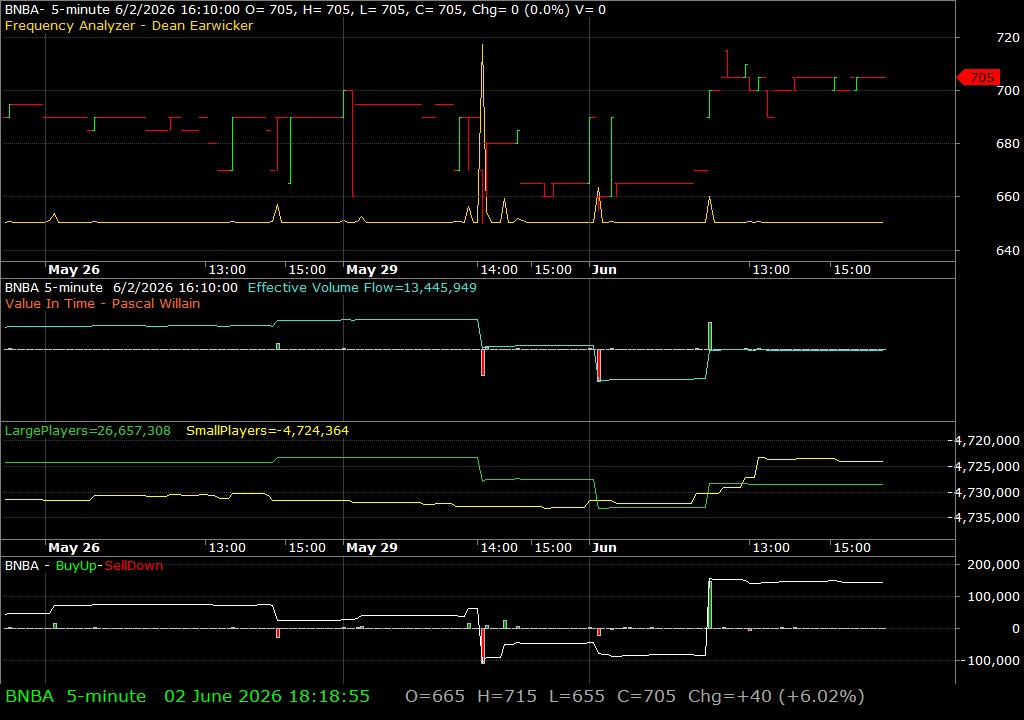Click the BNBA 5-minute status bar label
Screen dimensions: 1024x720
(x=75, y=696)
